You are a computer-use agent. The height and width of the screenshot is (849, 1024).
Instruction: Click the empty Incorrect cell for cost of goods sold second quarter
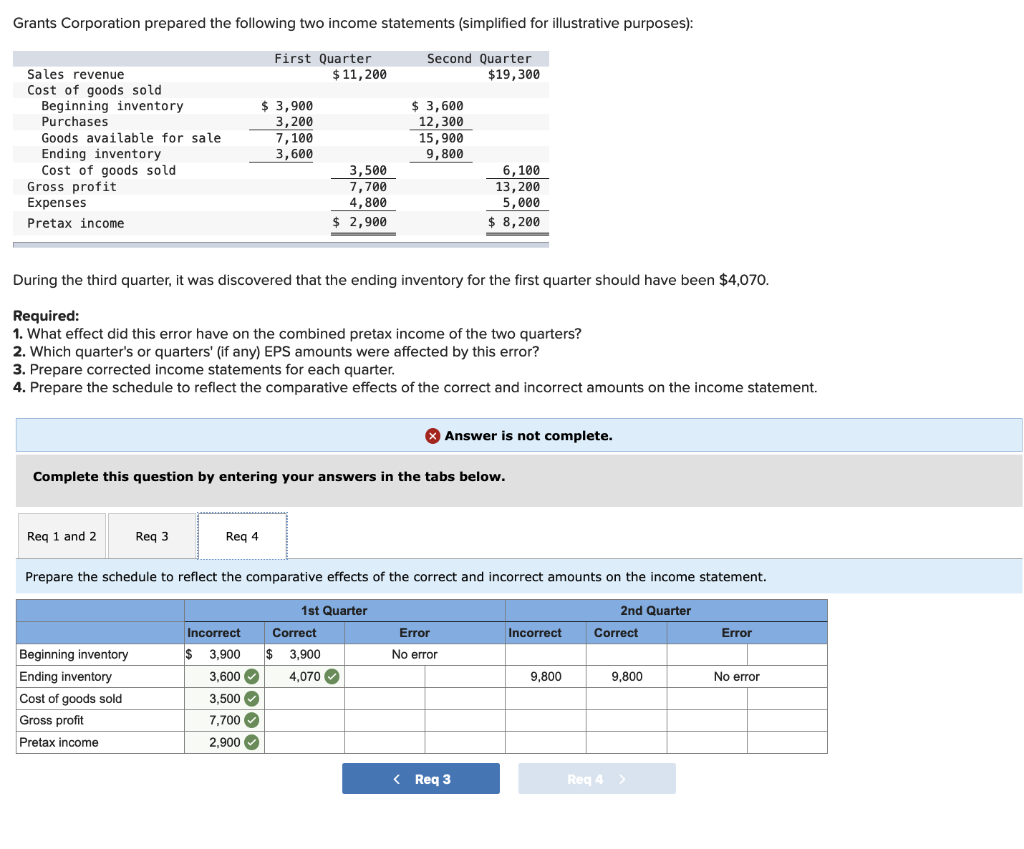pyautogui.click(x=545, y=698)
